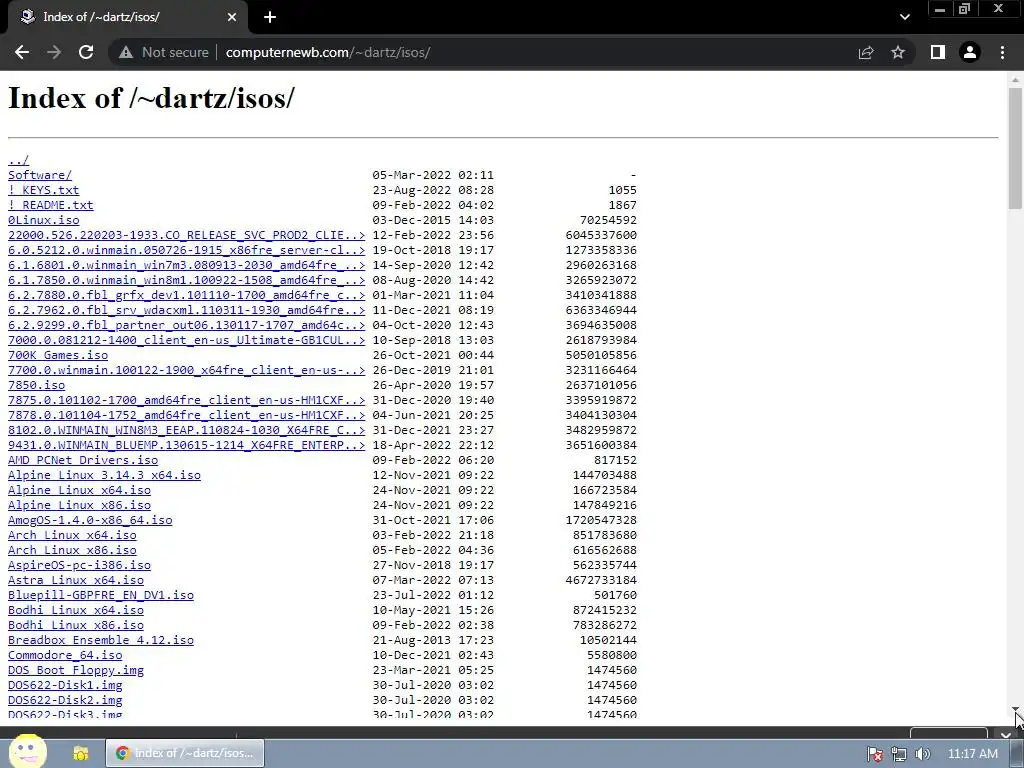1024x768 pixels.
Task: Download Alpine_Linux_x86.iso
Action: 79,505
